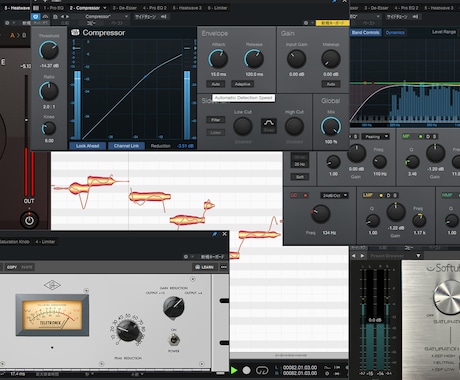Click the A>B compare label in the Heatwave plugin
The width and height of the screenshot is (460, 380).
[18, 35]
